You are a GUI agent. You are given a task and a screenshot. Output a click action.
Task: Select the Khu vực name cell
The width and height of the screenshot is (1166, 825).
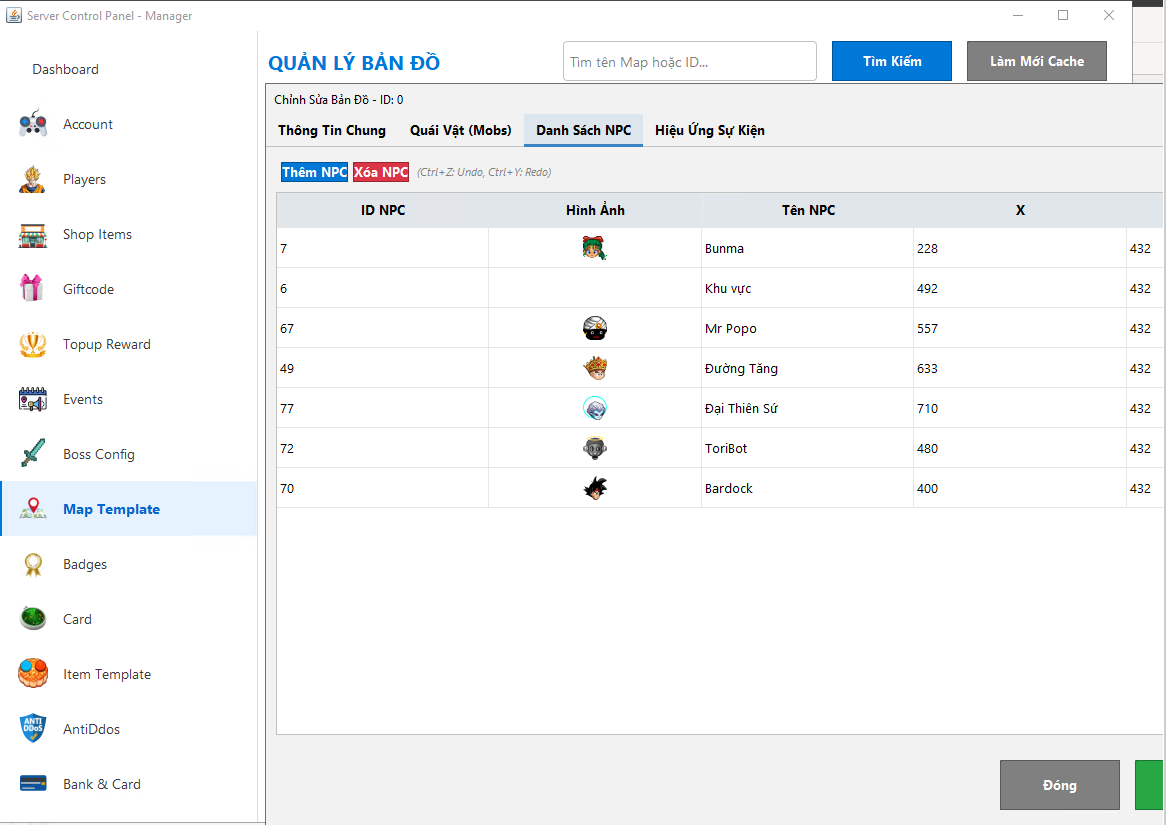point(808,288)
